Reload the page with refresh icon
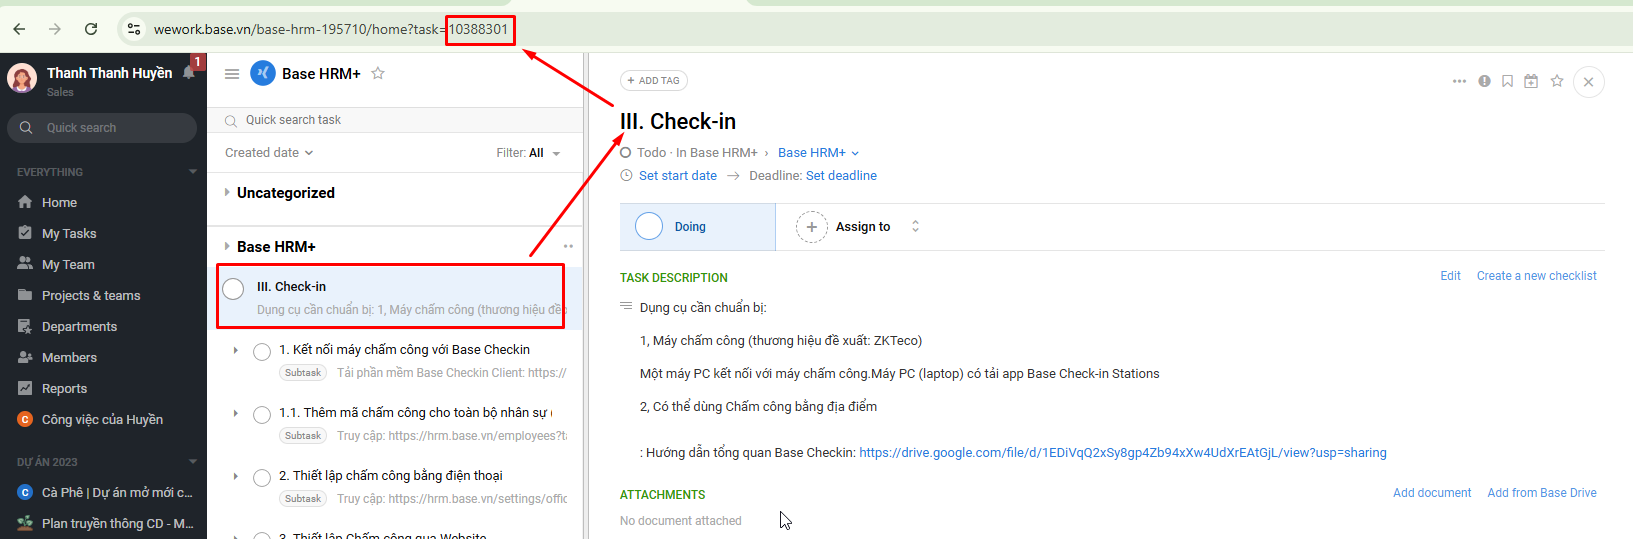Viewport: 1633px width, 539px height. click(x=91, y=29)
